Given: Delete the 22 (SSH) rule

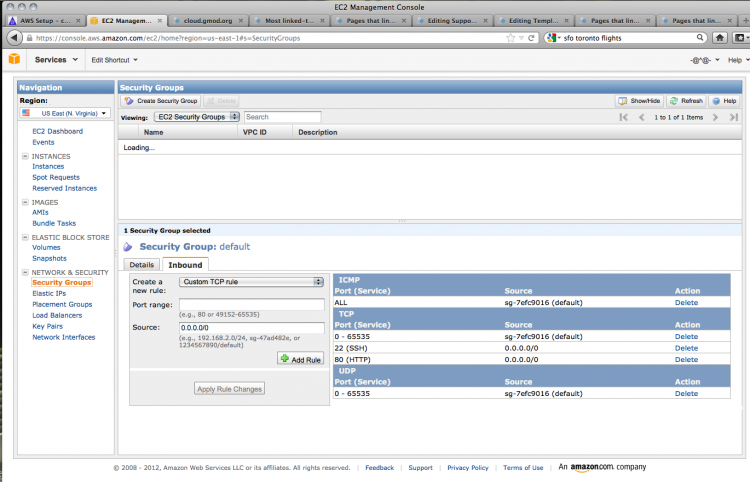Looking at the screenshot, I should pos(686,348).
